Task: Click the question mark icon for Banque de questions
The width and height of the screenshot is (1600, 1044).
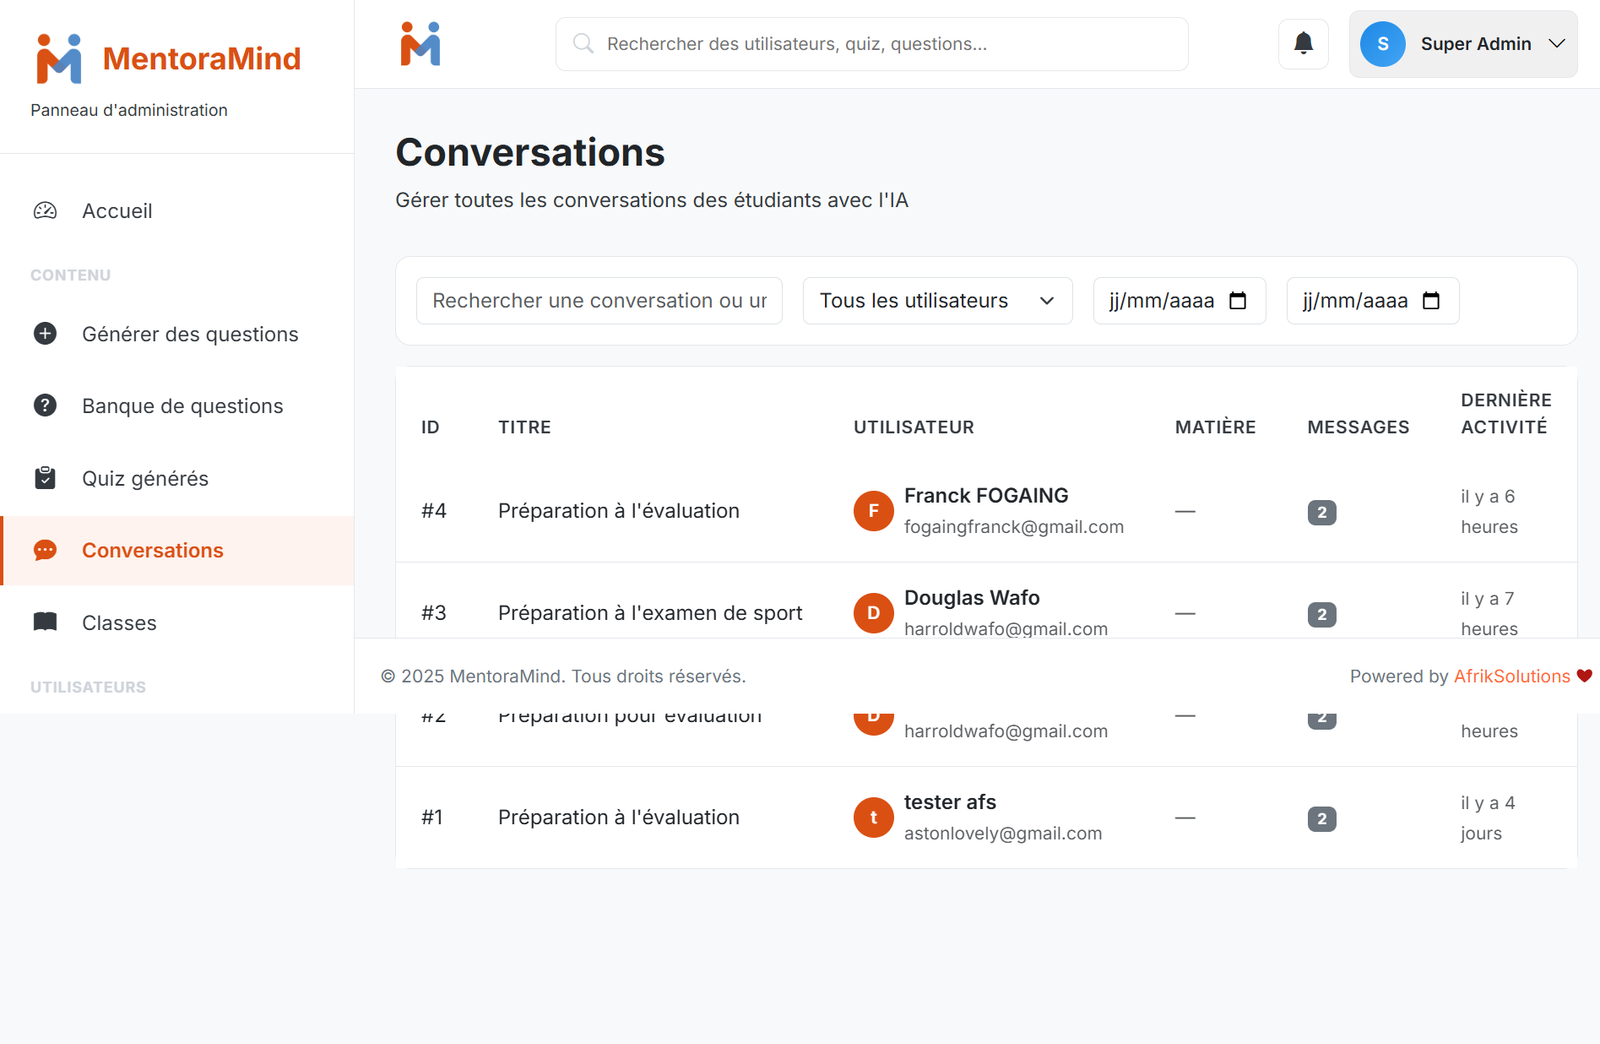Action: [45, 406]
